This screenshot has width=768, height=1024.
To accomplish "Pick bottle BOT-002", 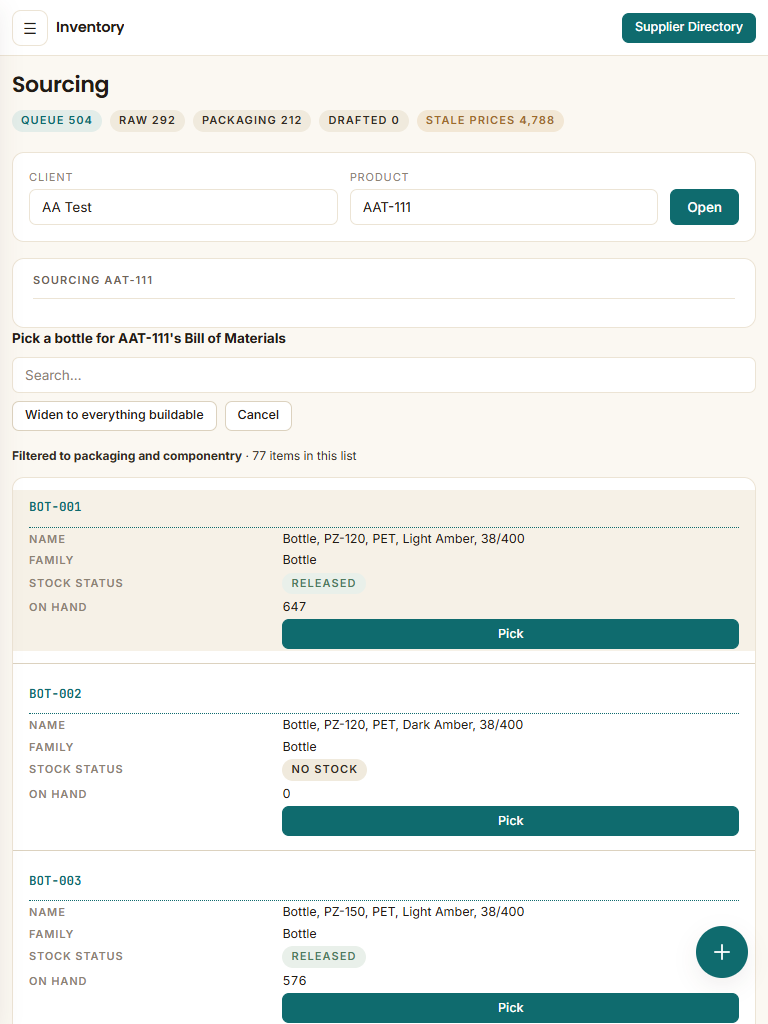I will tap(510, 820).
